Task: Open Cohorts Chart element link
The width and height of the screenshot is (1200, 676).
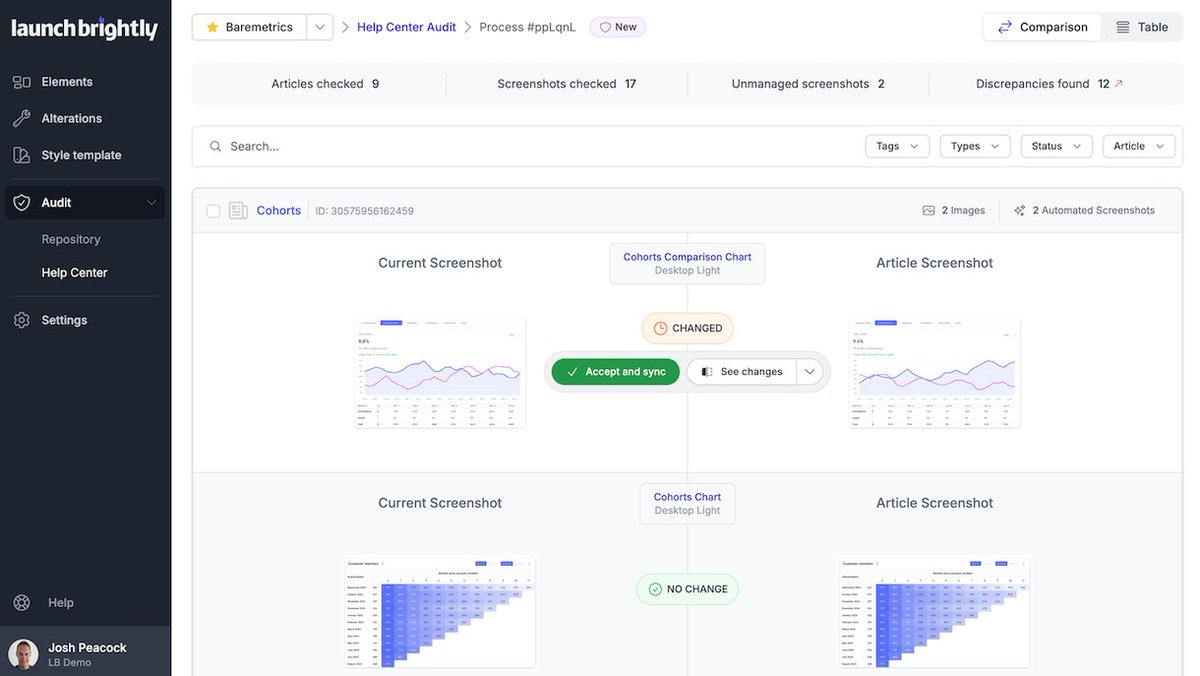Action: (x=687, y=497)
